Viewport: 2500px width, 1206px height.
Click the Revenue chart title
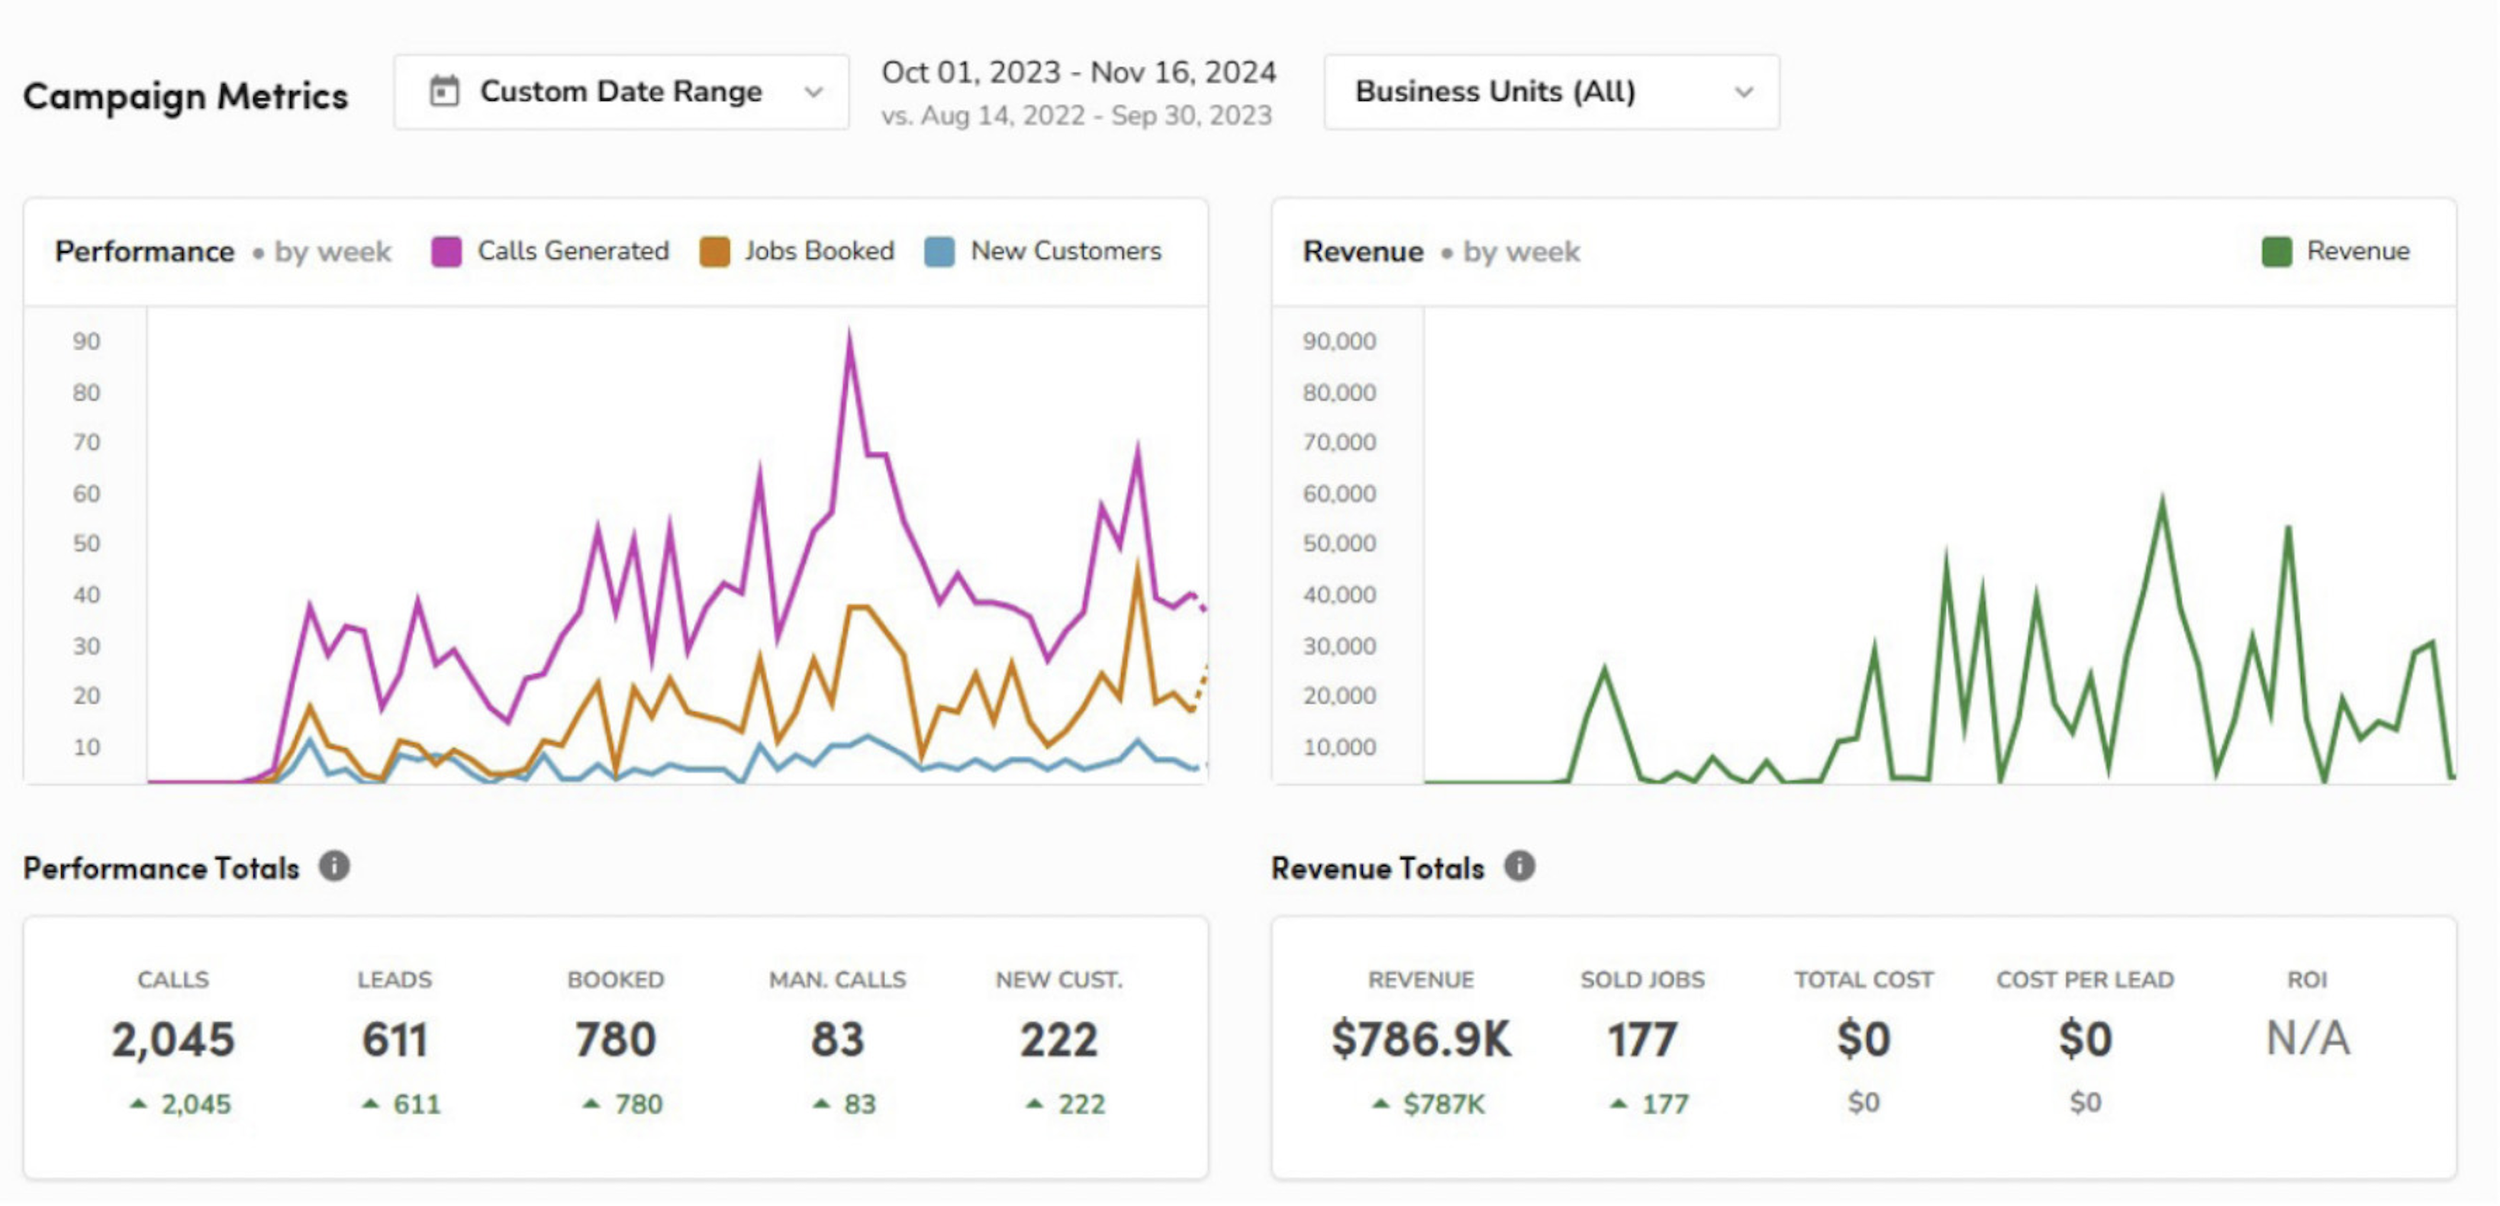pyautogui.click(x=1363, y=251)
